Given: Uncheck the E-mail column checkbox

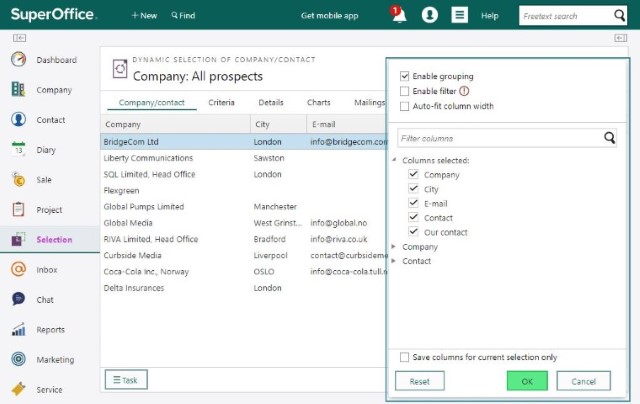Looking at the screenshot, I should (413, 203).
